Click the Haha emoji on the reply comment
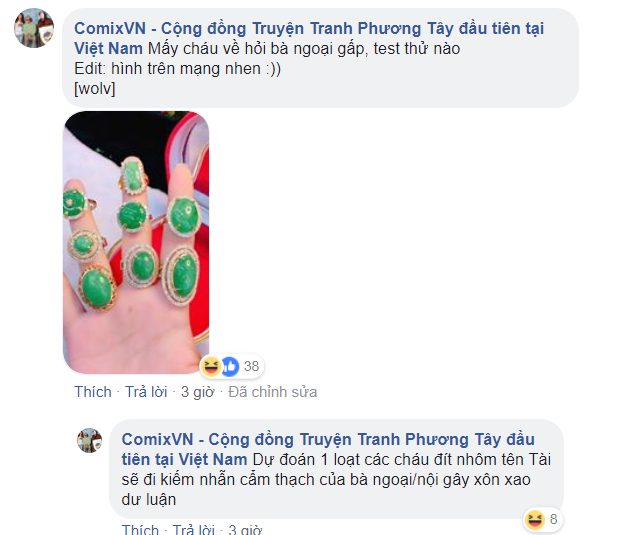This screenshot has width=624, height=535. [534, 519]
